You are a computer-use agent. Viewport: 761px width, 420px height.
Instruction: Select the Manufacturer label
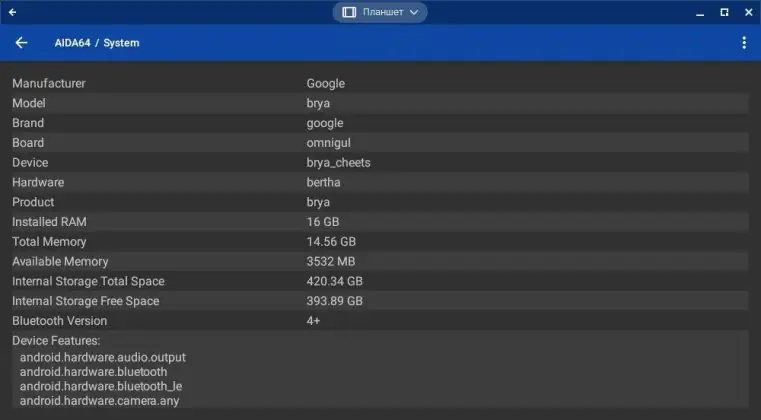pyautogui.click(x=49, y=83)
